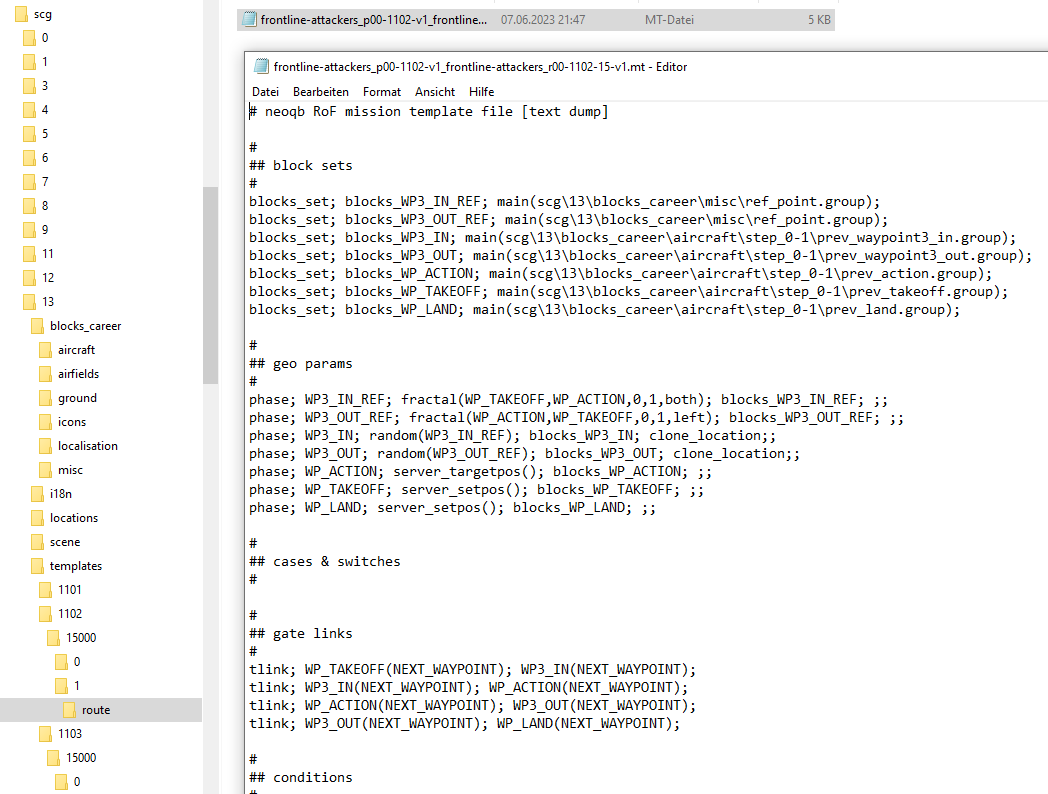This screenshot has width=1048, height=794.
Task: Open the blocks_career folder
Action: pos(86,326)
